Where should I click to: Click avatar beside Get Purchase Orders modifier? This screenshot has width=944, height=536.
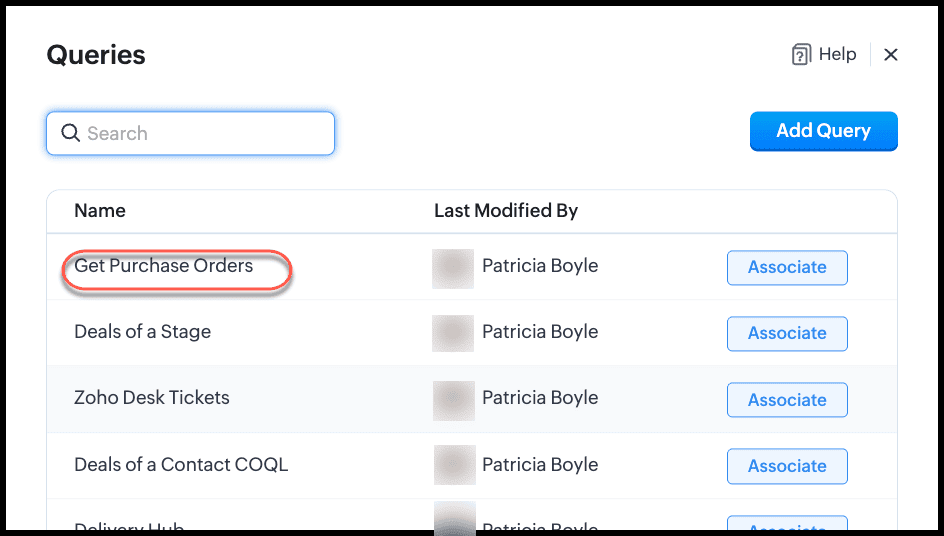pos(453,268)
